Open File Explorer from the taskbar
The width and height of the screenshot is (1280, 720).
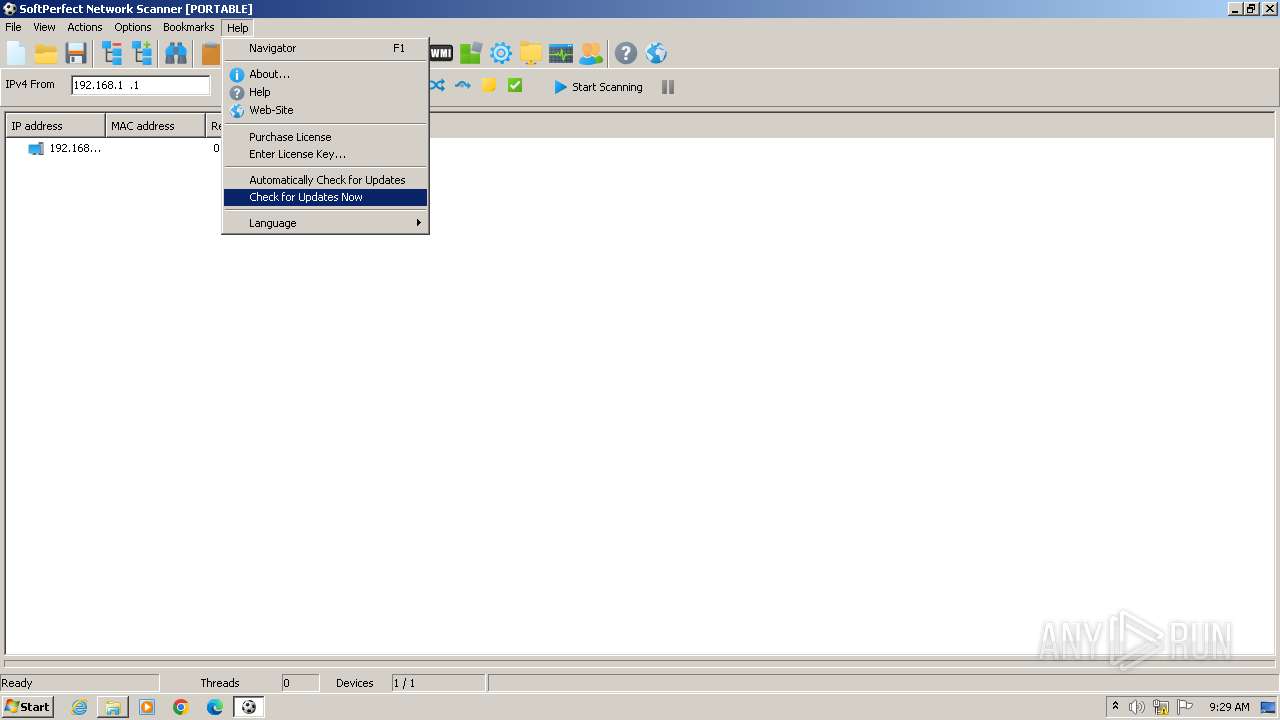point(113,707)
